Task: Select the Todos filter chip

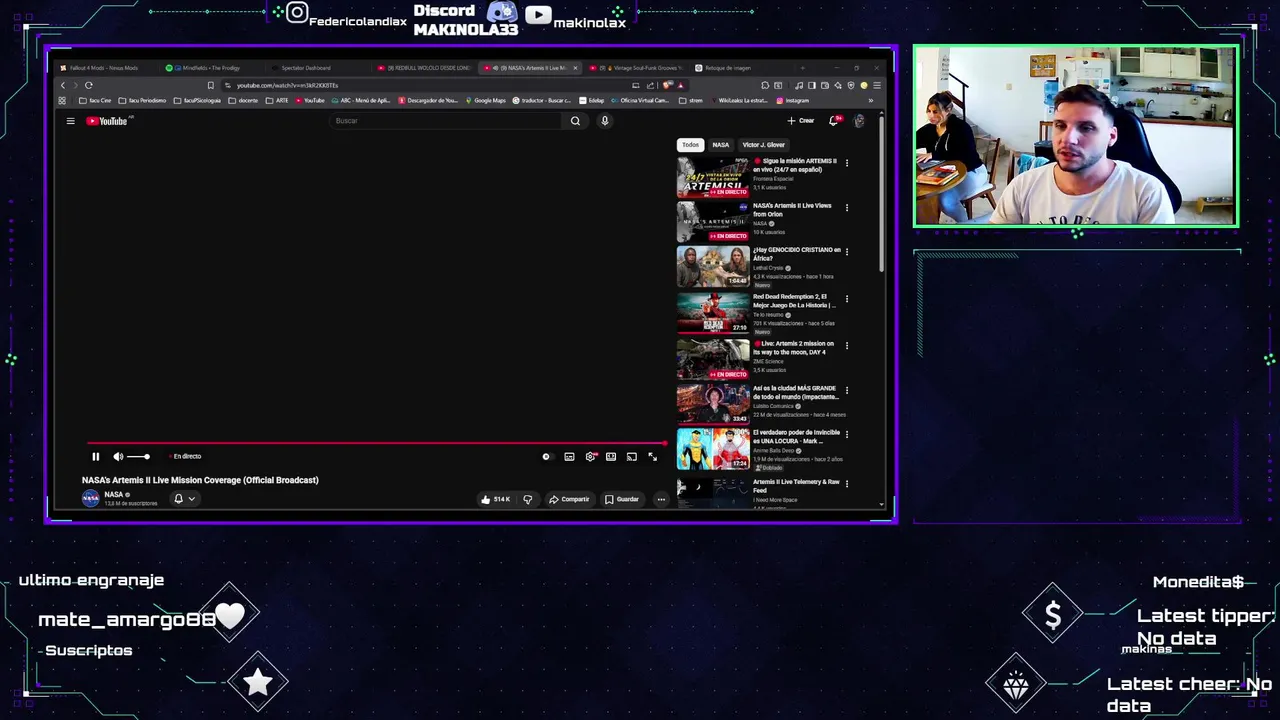Action: (x=691, y=145)
